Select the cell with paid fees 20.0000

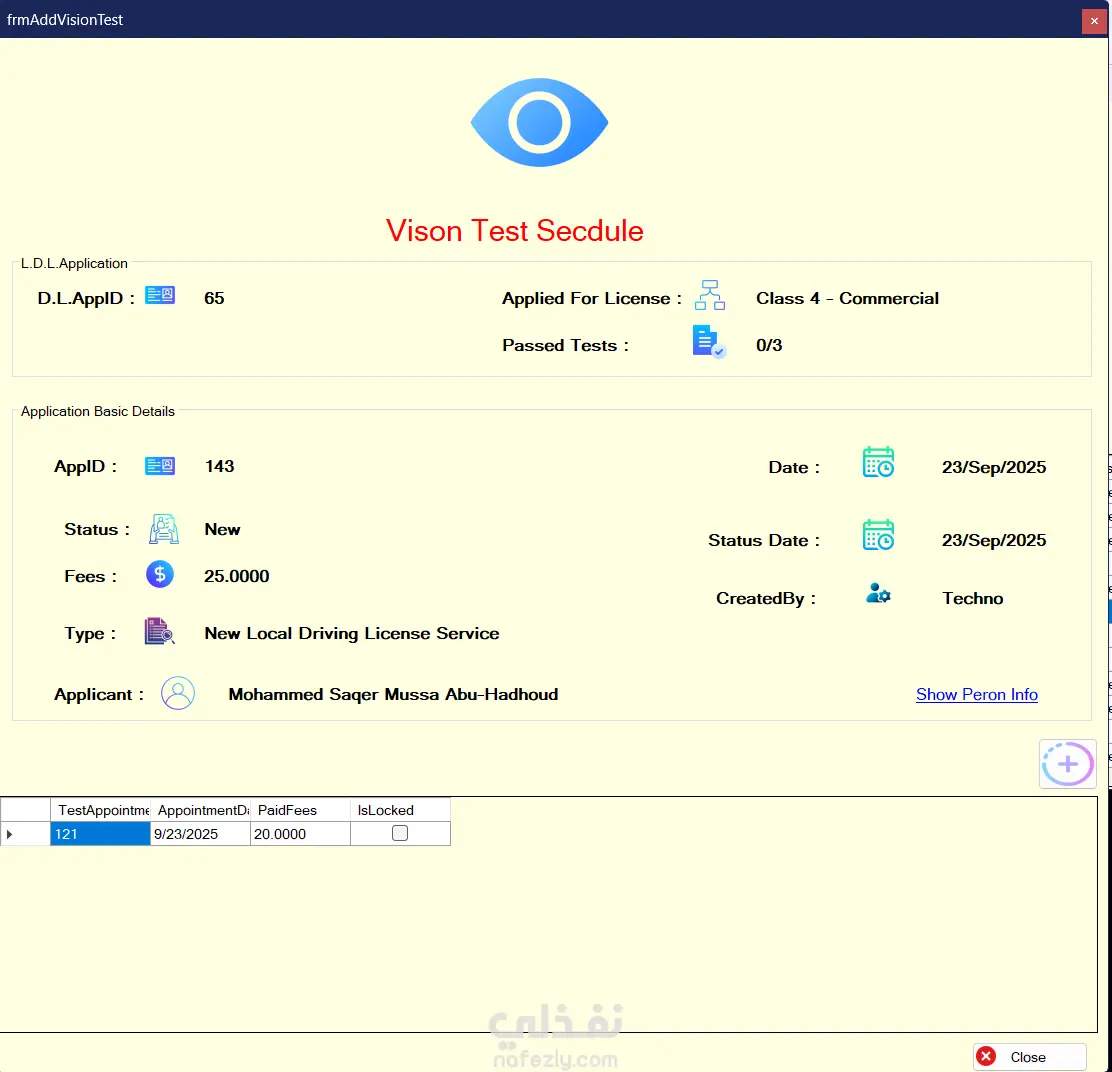(300, 834)
